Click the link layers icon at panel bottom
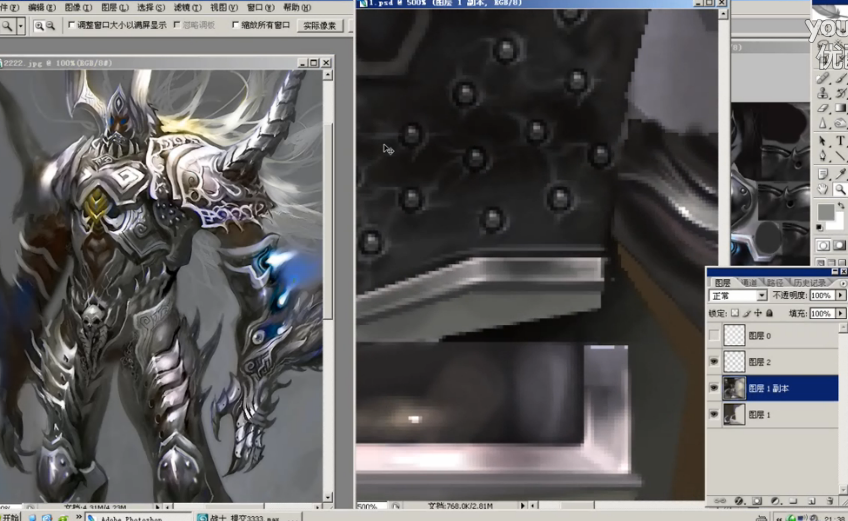This screenshot has width=848, height=521. tap(720, 501)
